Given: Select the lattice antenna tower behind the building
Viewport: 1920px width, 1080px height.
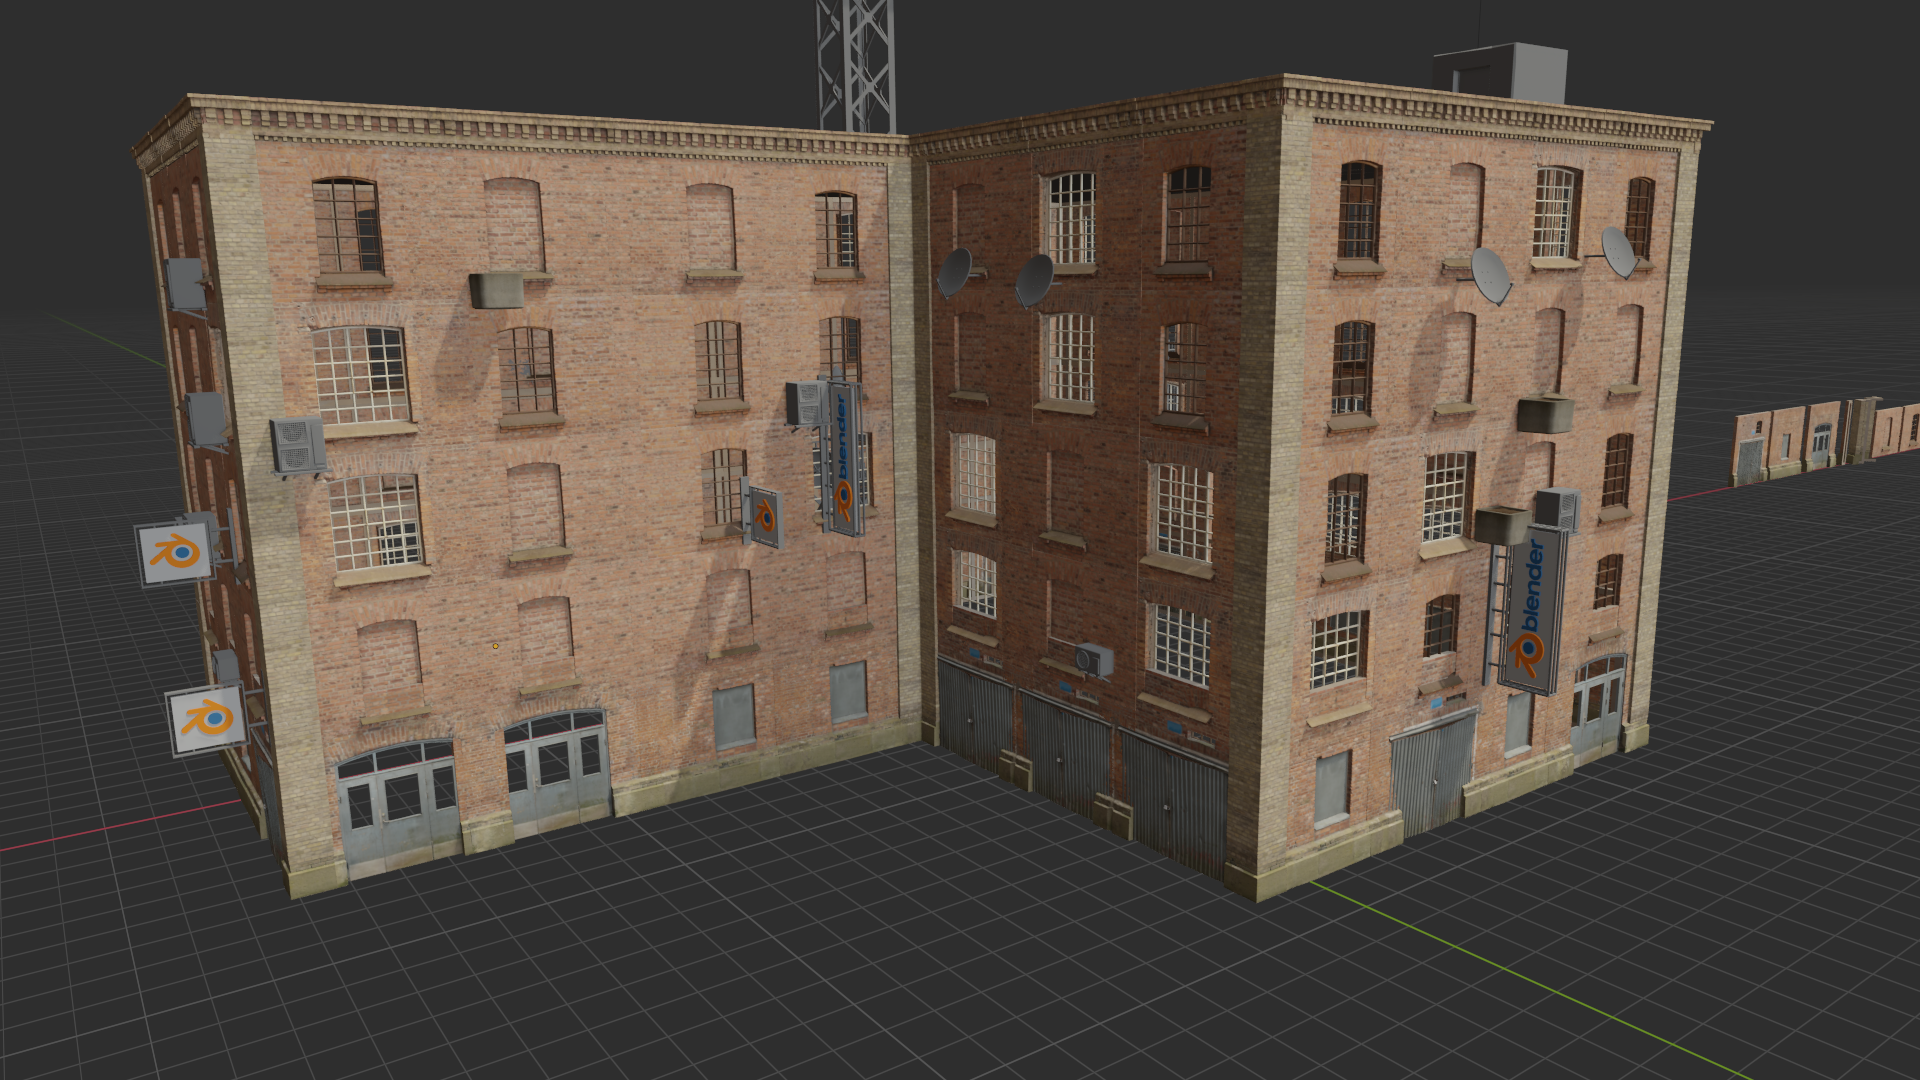Looking at the screenshot, I should click(855, 66).
